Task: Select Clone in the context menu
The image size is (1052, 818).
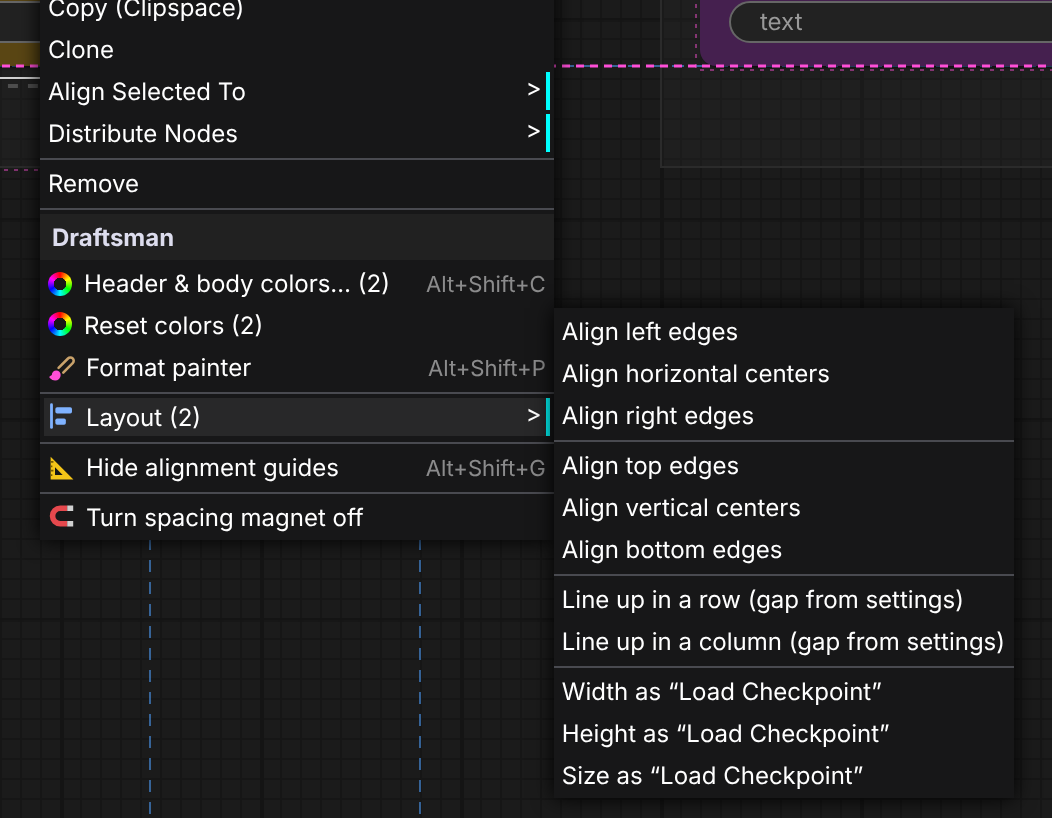Action: click(297, 50)
